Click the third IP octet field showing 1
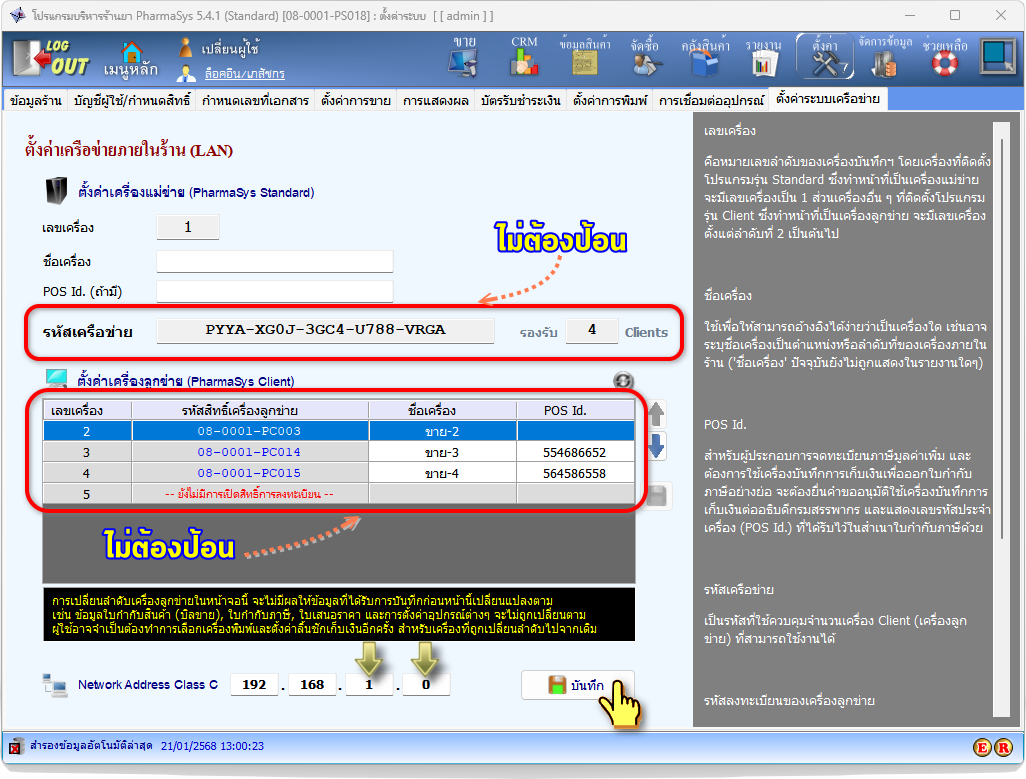The image size is (1026, 779). [369, 684]
